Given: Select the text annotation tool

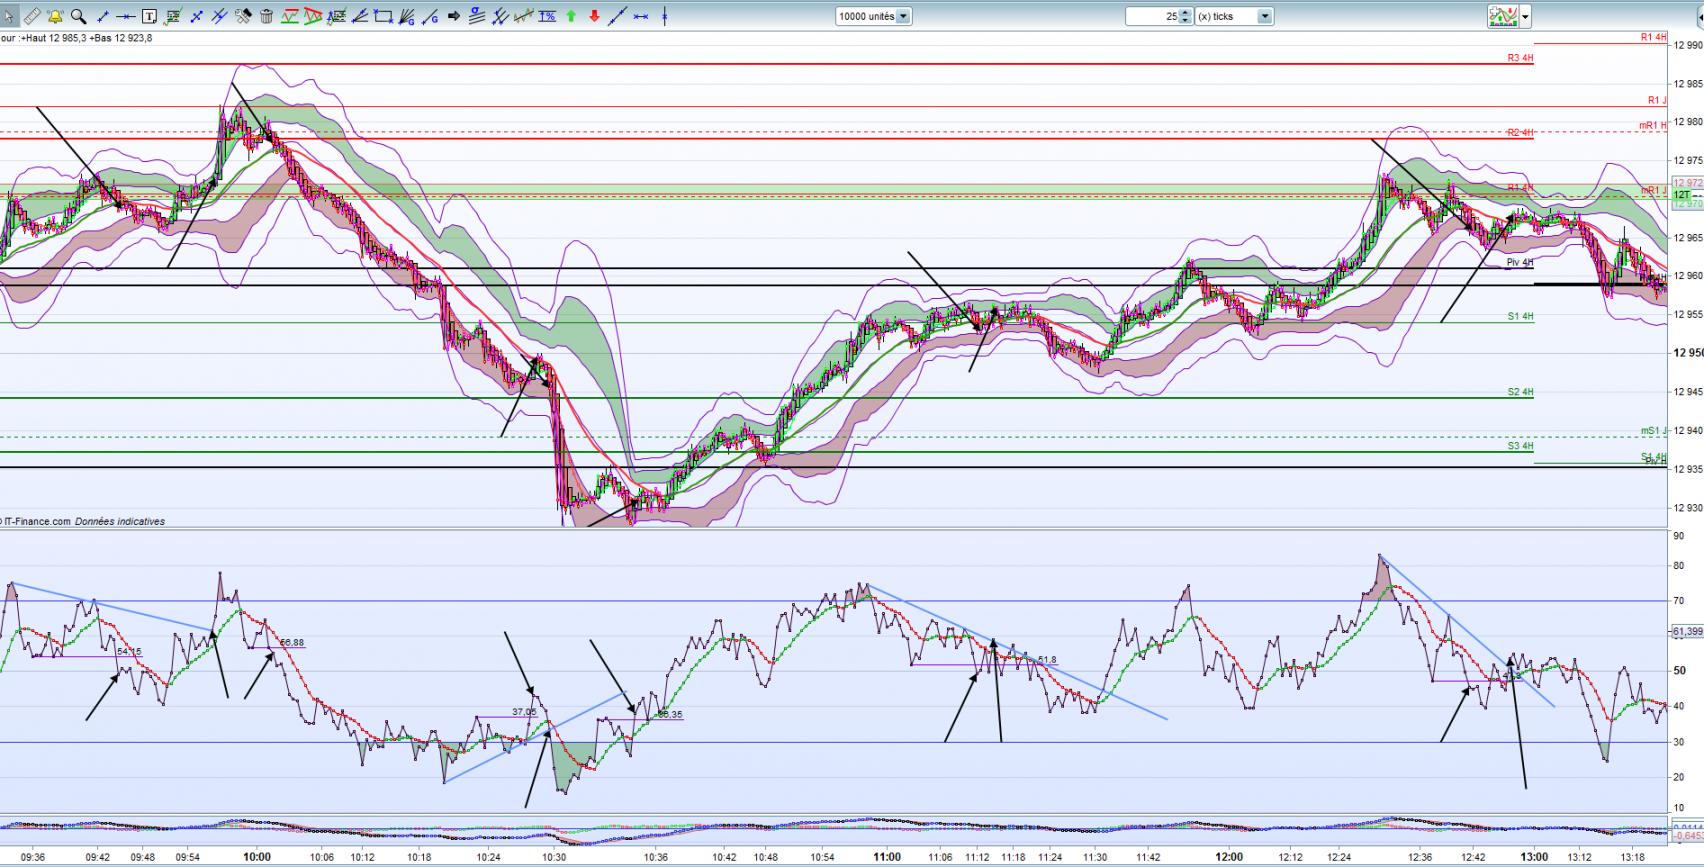Looking at the screenshot, I should (149, 16).
